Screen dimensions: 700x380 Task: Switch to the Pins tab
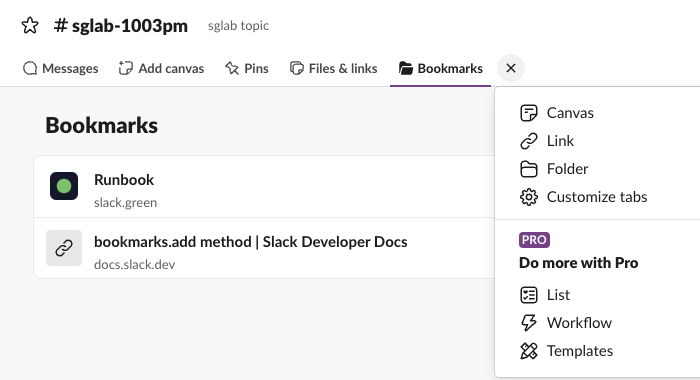pyautogui.click(x=246, y=68)
